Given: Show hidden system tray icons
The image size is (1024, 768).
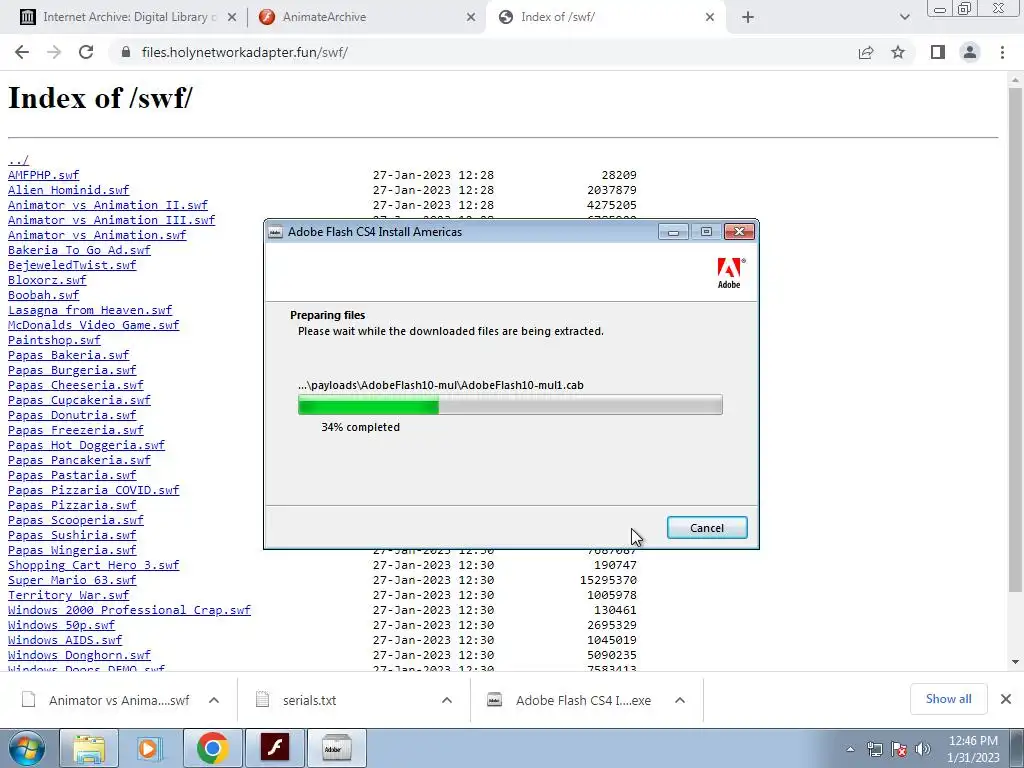Looking at the screenshot, I should click(x=850, y=749).
